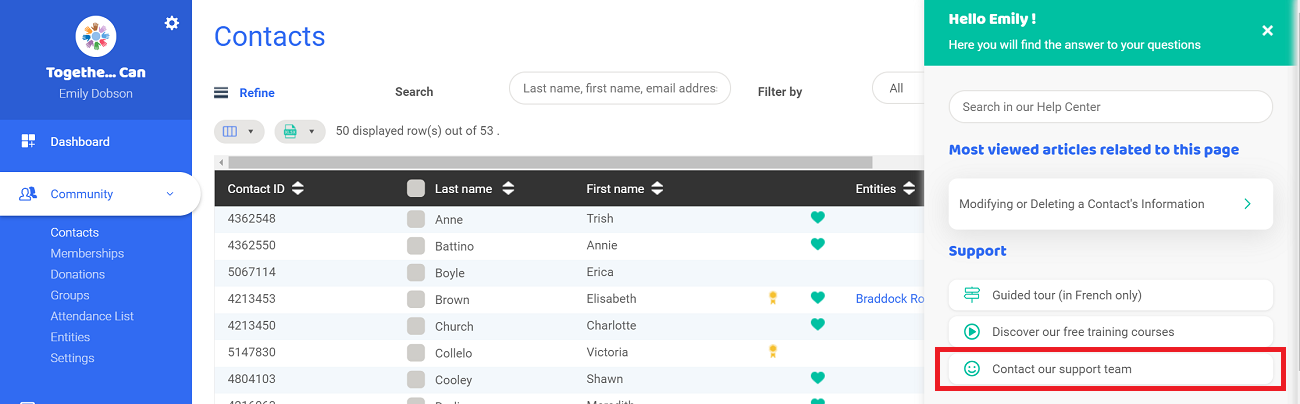Start the Guided tour (in French only)
This screenshot has width=1300, height=404.
click(1110, 295)
